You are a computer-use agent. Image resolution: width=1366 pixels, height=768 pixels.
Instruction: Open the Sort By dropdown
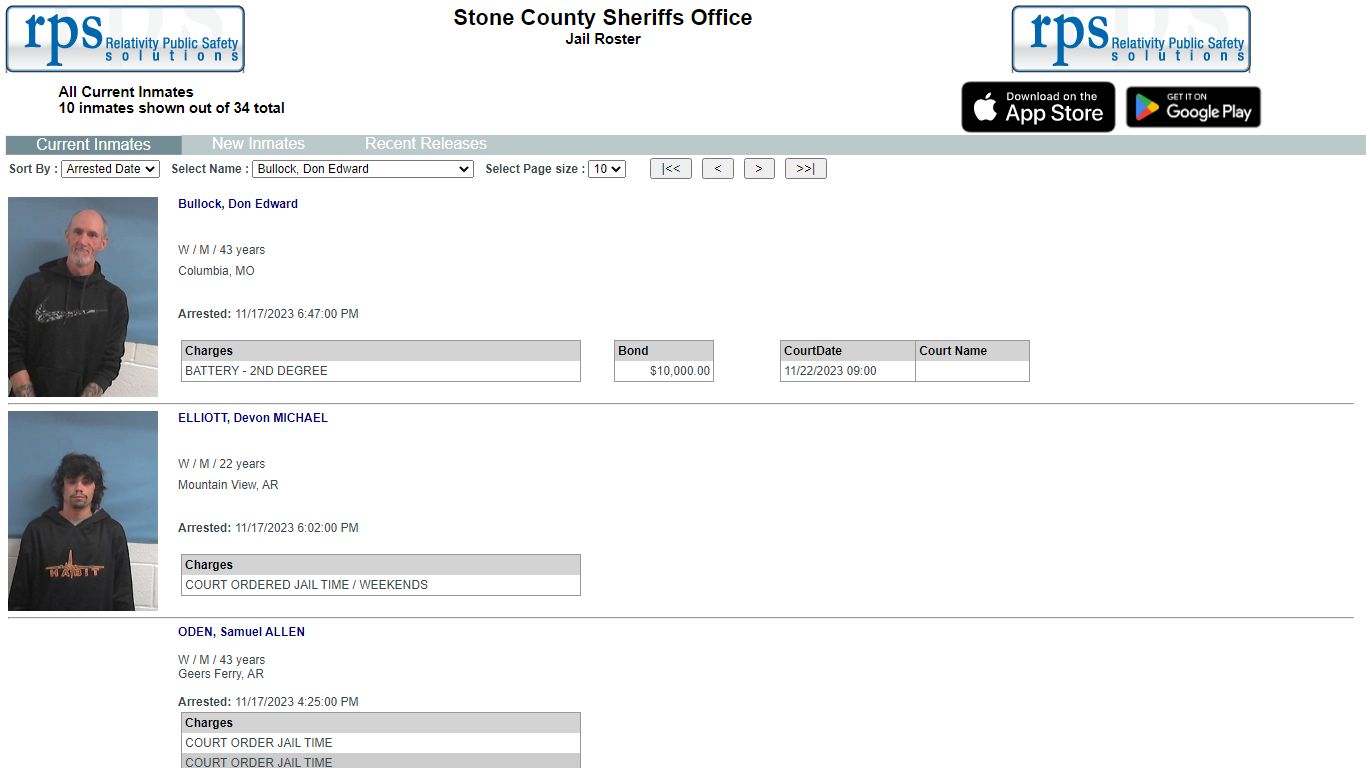[x=110, y=169]
